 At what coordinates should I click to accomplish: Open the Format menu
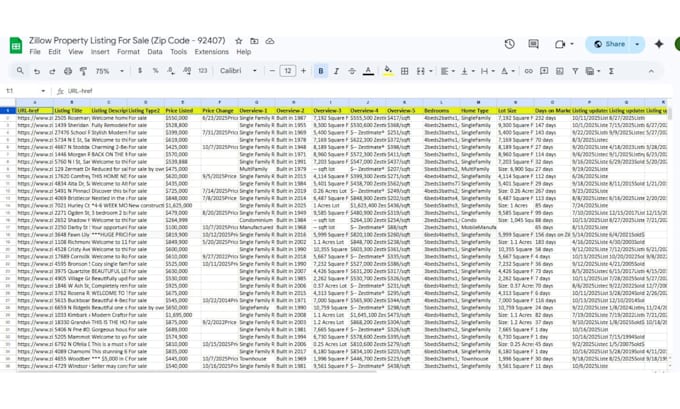[x=128, y=52]
